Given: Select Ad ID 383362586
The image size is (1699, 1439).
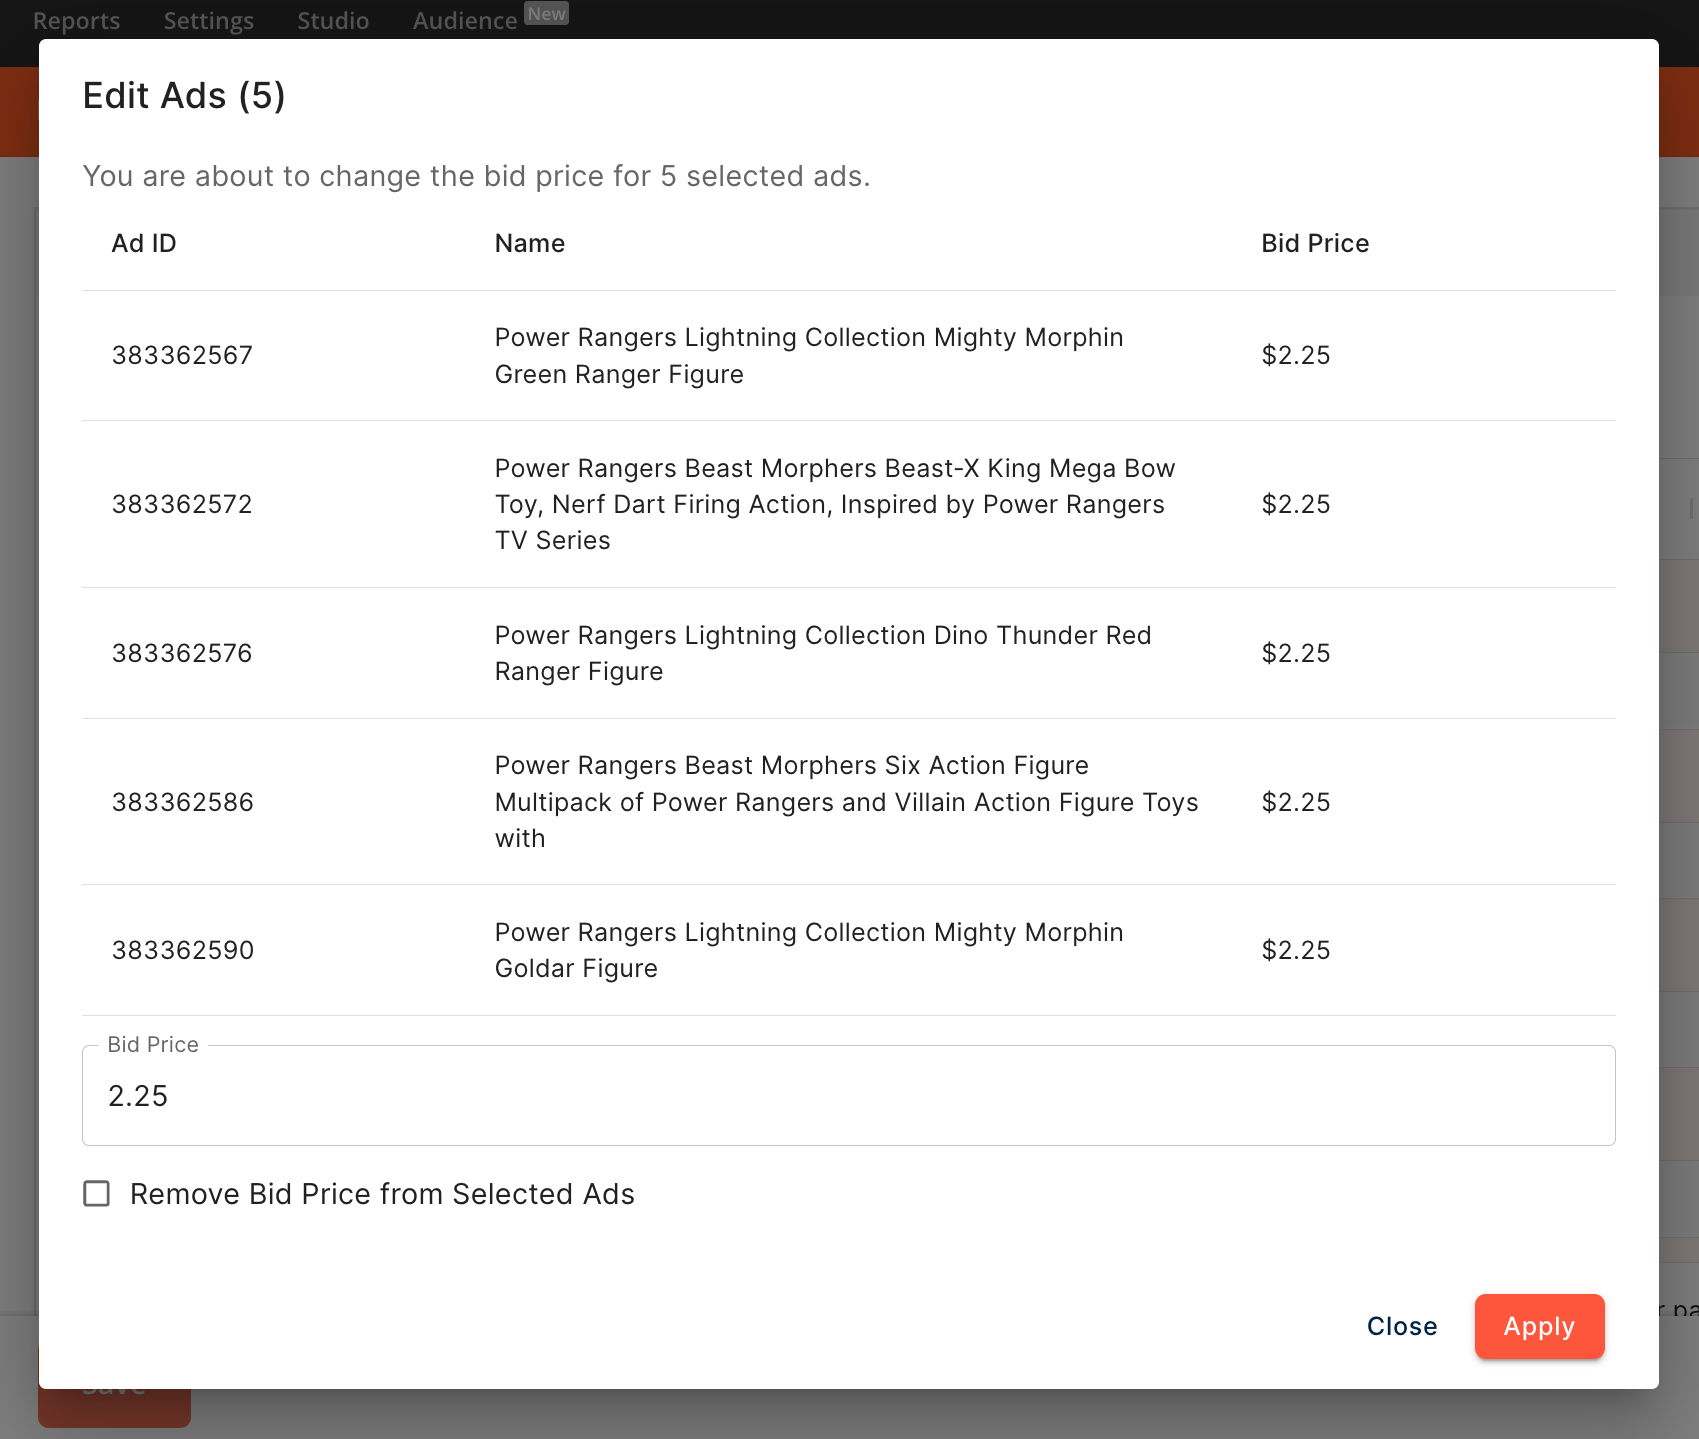Looking at the screenshot, I should coord(183,802).
